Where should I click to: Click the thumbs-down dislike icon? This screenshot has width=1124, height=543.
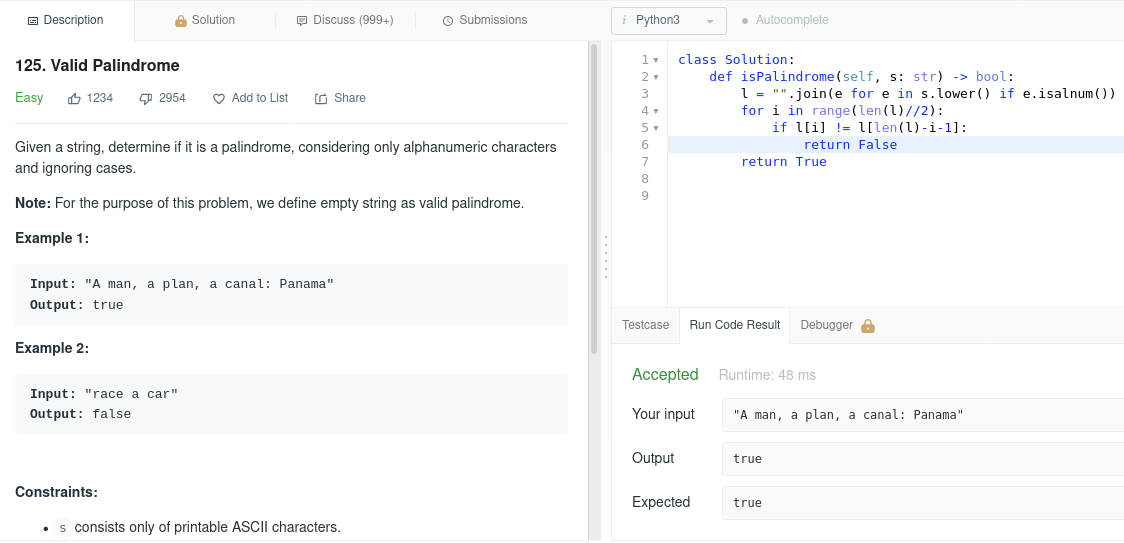tap(146, 98)
